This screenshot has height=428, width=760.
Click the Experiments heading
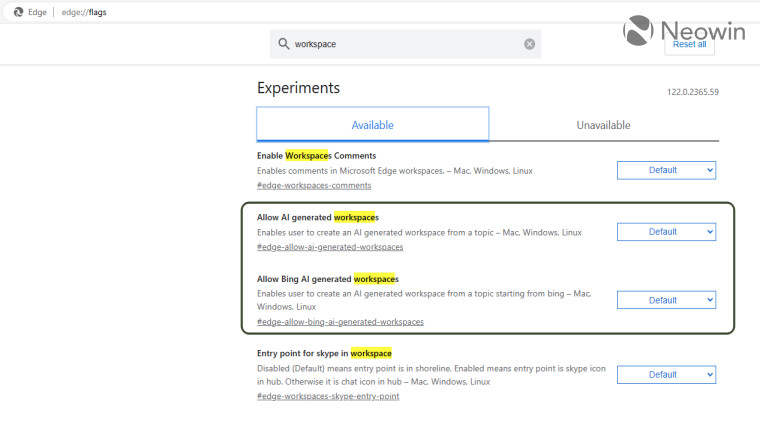[x=299, y=88]
